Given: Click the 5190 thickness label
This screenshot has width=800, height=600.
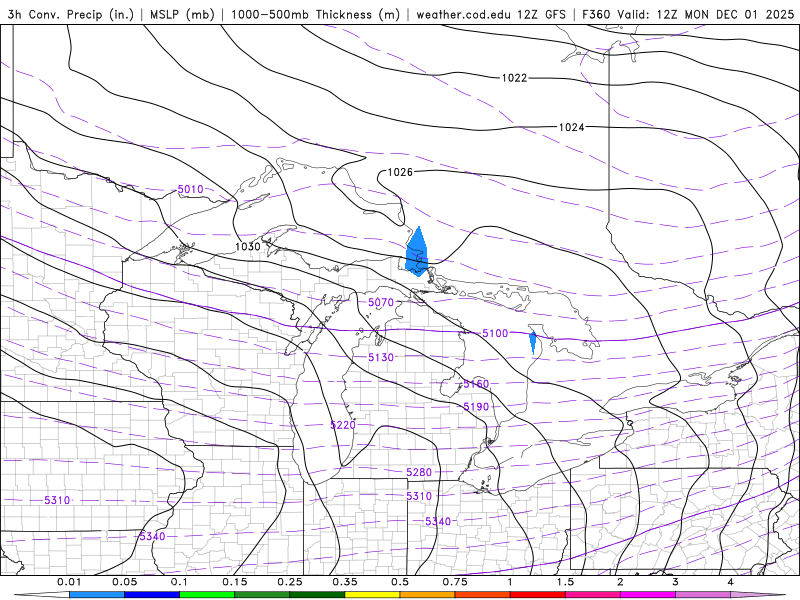Looking at the screenshot, I should pyautogui.click(x=476, y=407).
